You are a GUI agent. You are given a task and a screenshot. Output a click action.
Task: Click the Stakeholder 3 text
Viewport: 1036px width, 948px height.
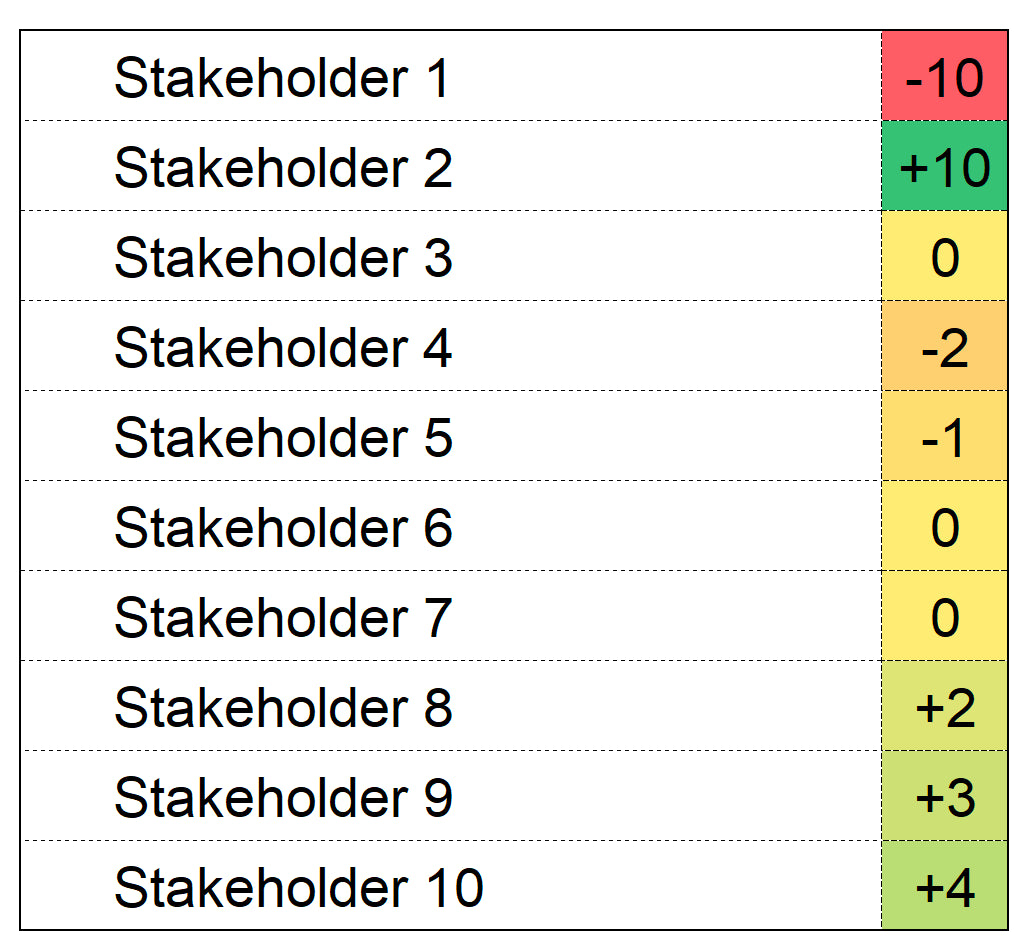[283, 258]
